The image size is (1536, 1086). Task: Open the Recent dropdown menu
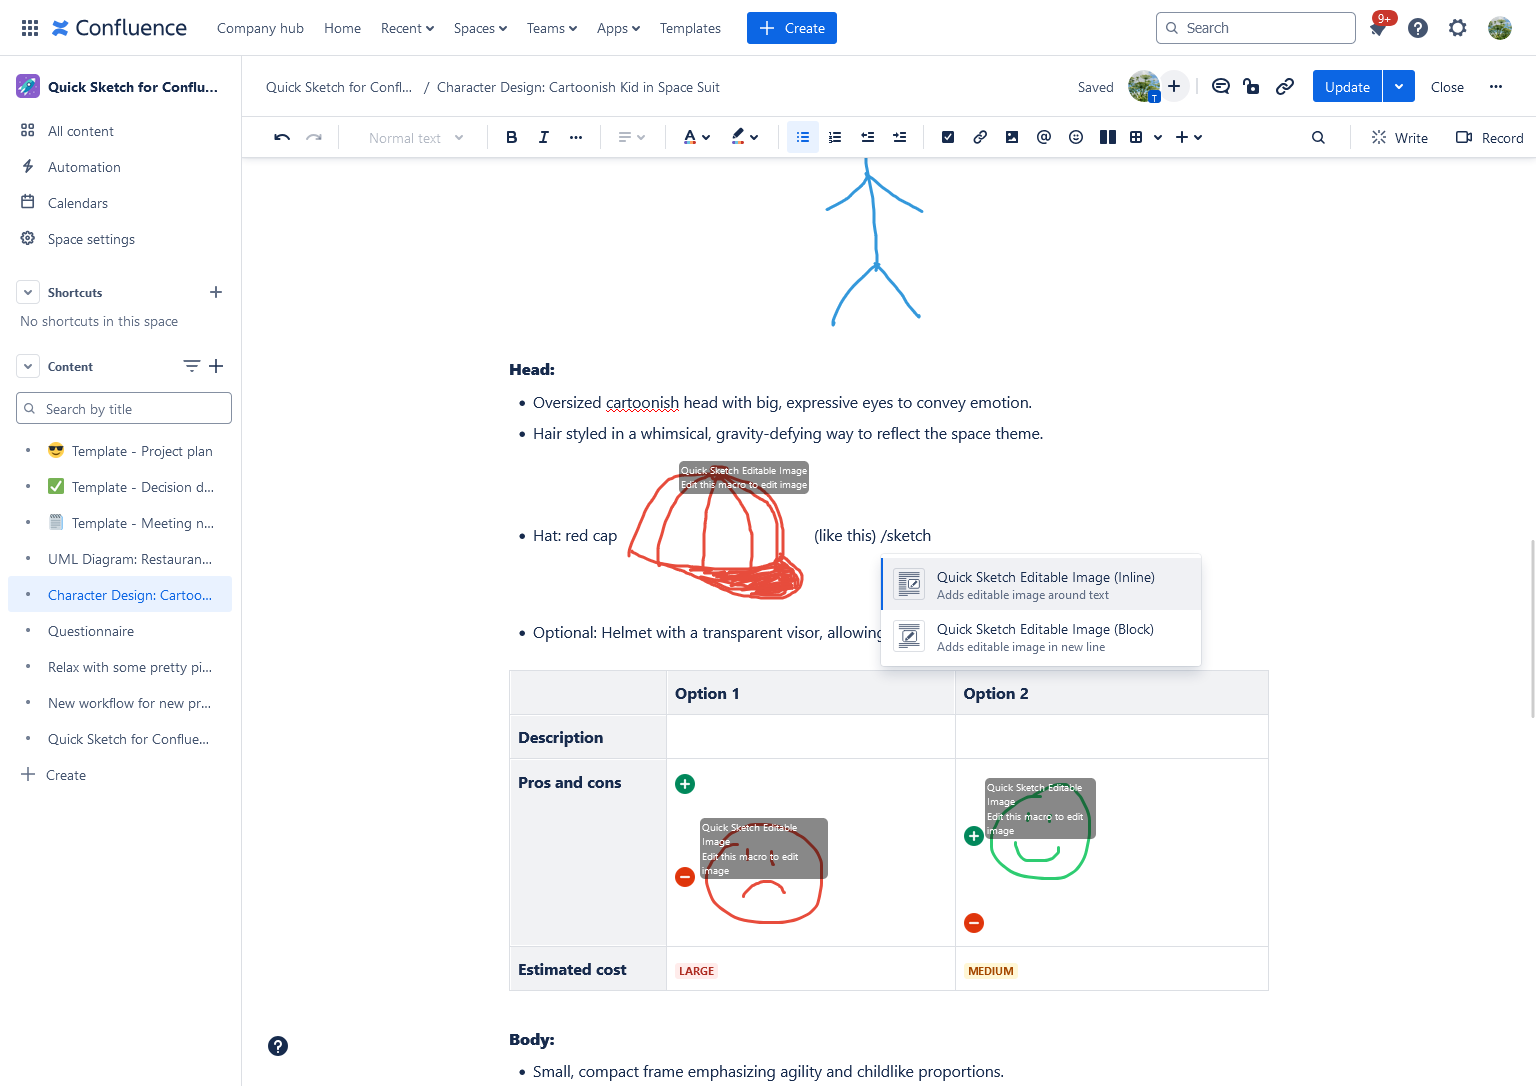click(x=407, y=28)
